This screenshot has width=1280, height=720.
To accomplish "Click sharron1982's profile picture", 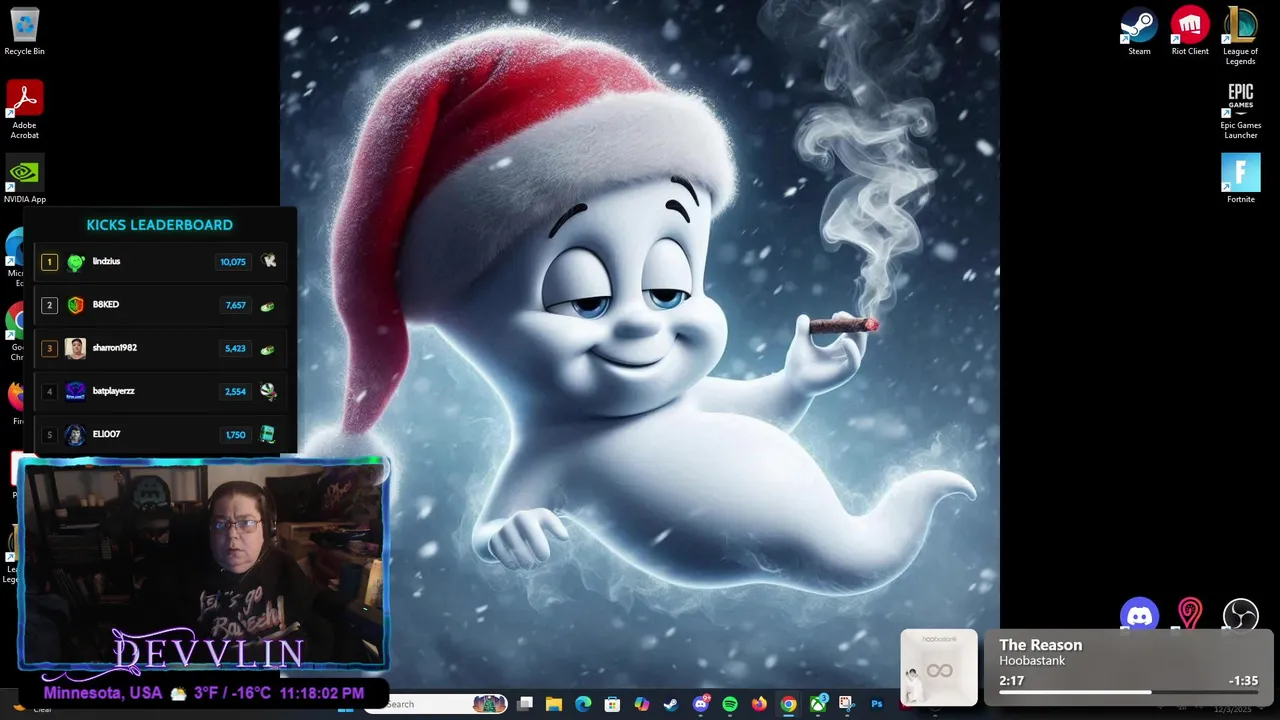I will click(x=75, y=348).
